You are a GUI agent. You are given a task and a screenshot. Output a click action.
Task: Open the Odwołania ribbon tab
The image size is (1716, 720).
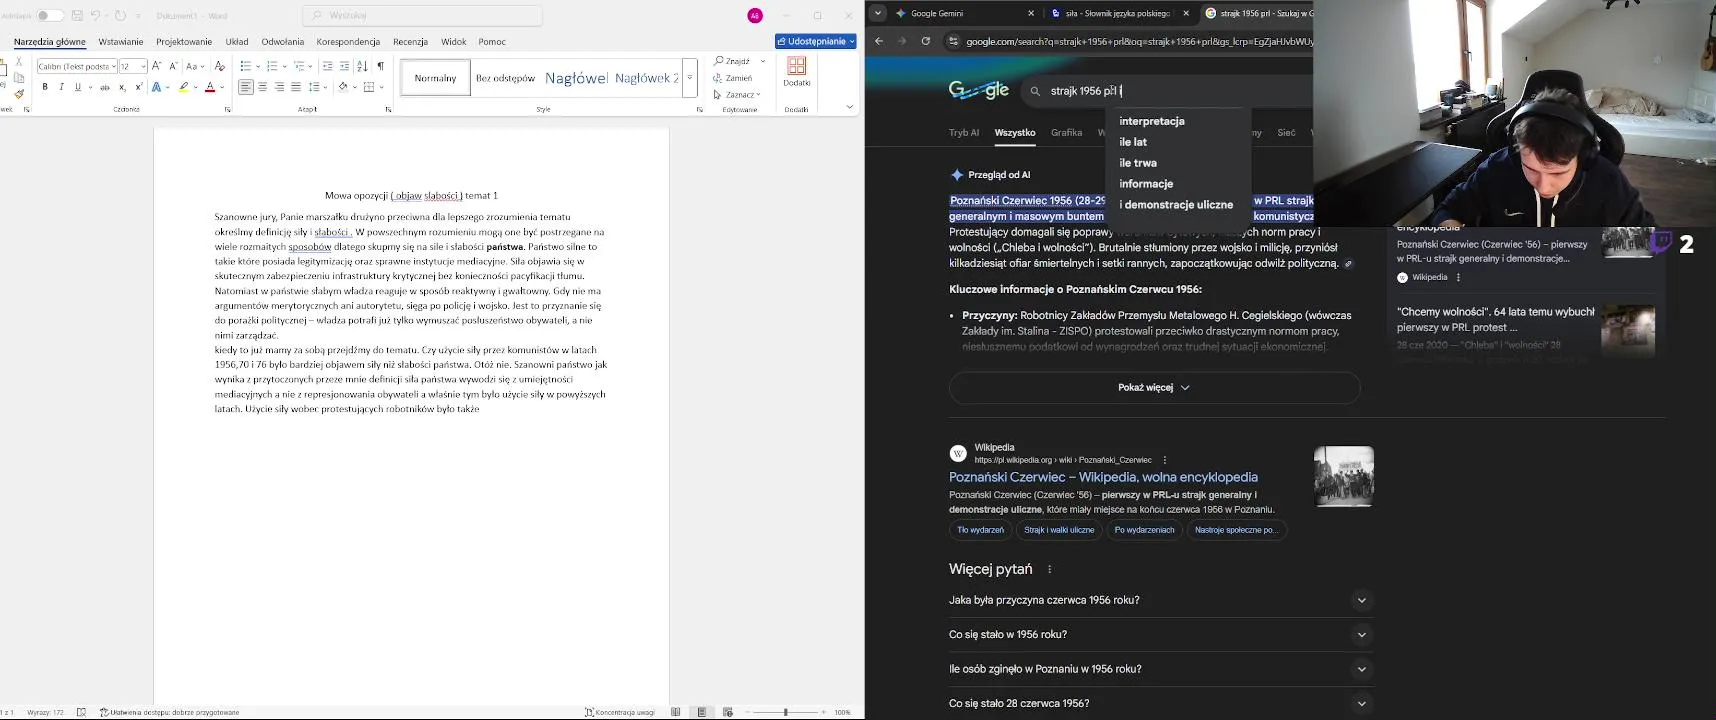click(x=283, y=42)
